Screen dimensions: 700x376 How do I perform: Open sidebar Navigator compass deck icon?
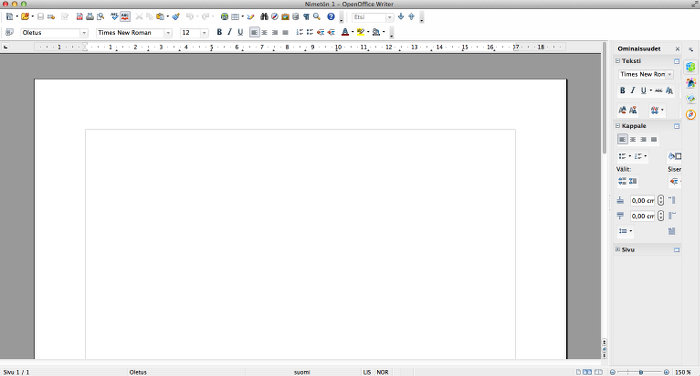(691, 114)
